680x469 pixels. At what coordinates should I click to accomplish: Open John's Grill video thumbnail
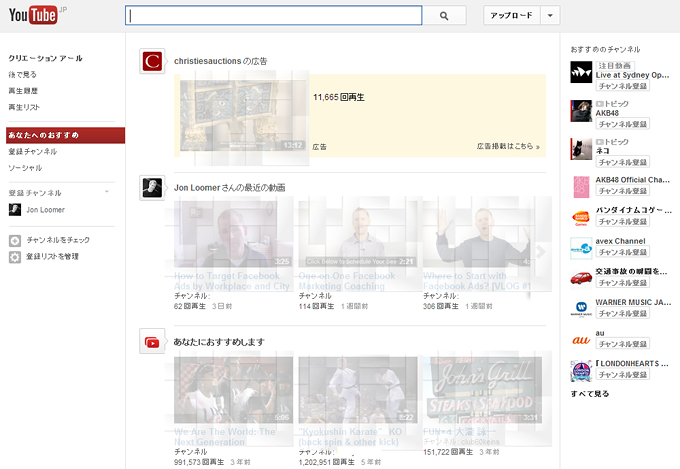(x=482, y=390)
